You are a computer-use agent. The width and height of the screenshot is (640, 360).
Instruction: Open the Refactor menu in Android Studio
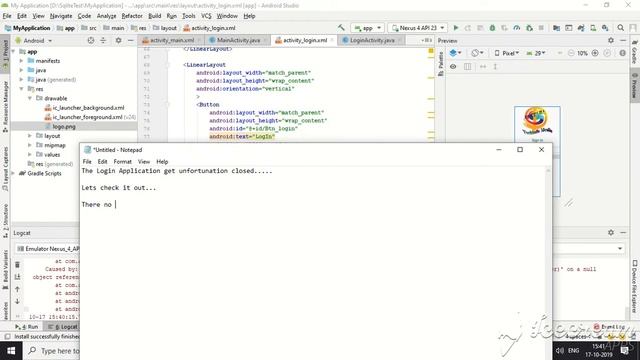(x=132, y=16)
